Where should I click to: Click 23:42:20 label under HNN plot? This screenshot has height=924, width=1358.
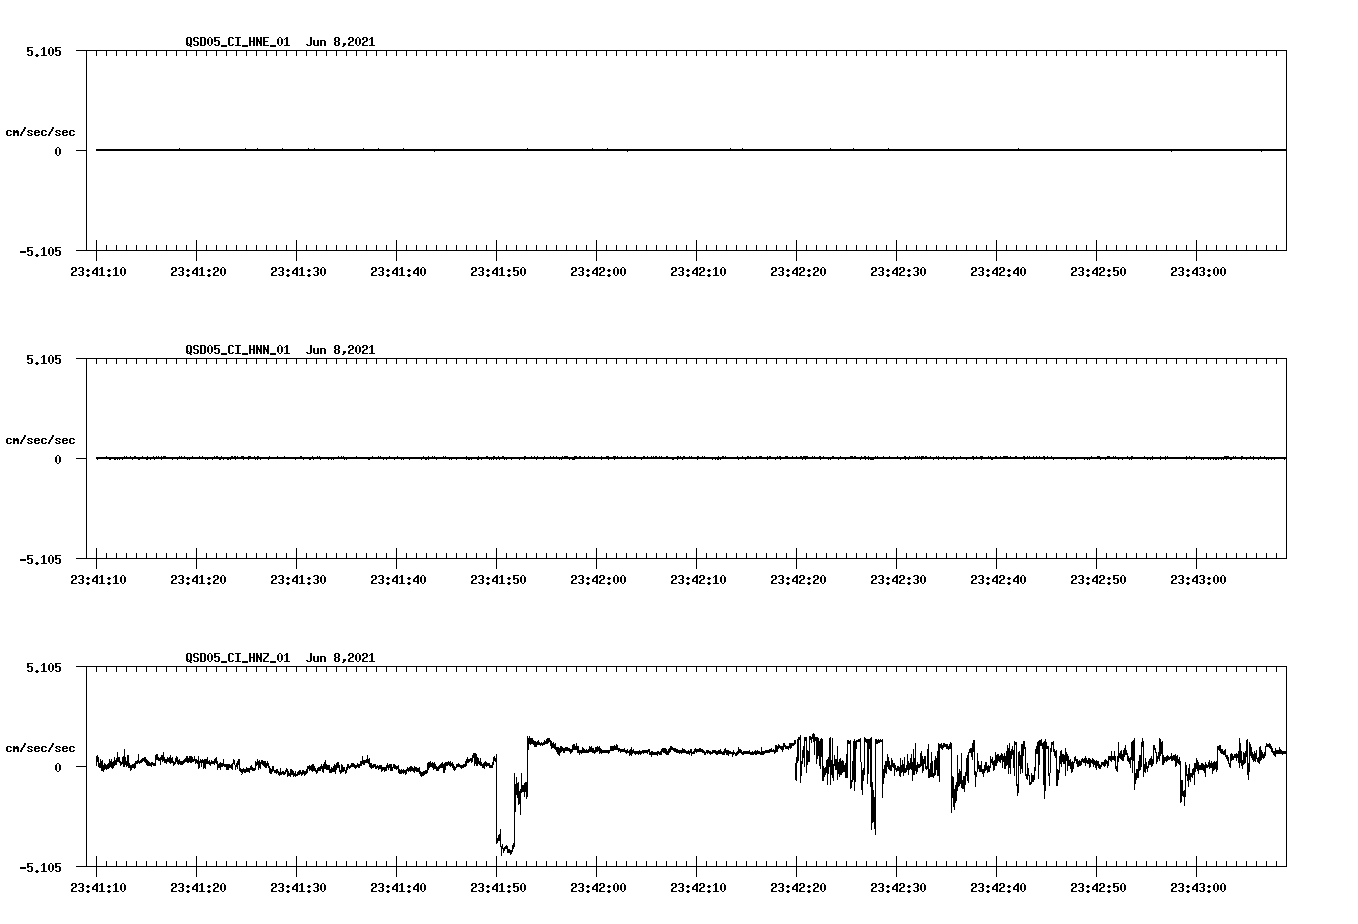coord(798,580)
